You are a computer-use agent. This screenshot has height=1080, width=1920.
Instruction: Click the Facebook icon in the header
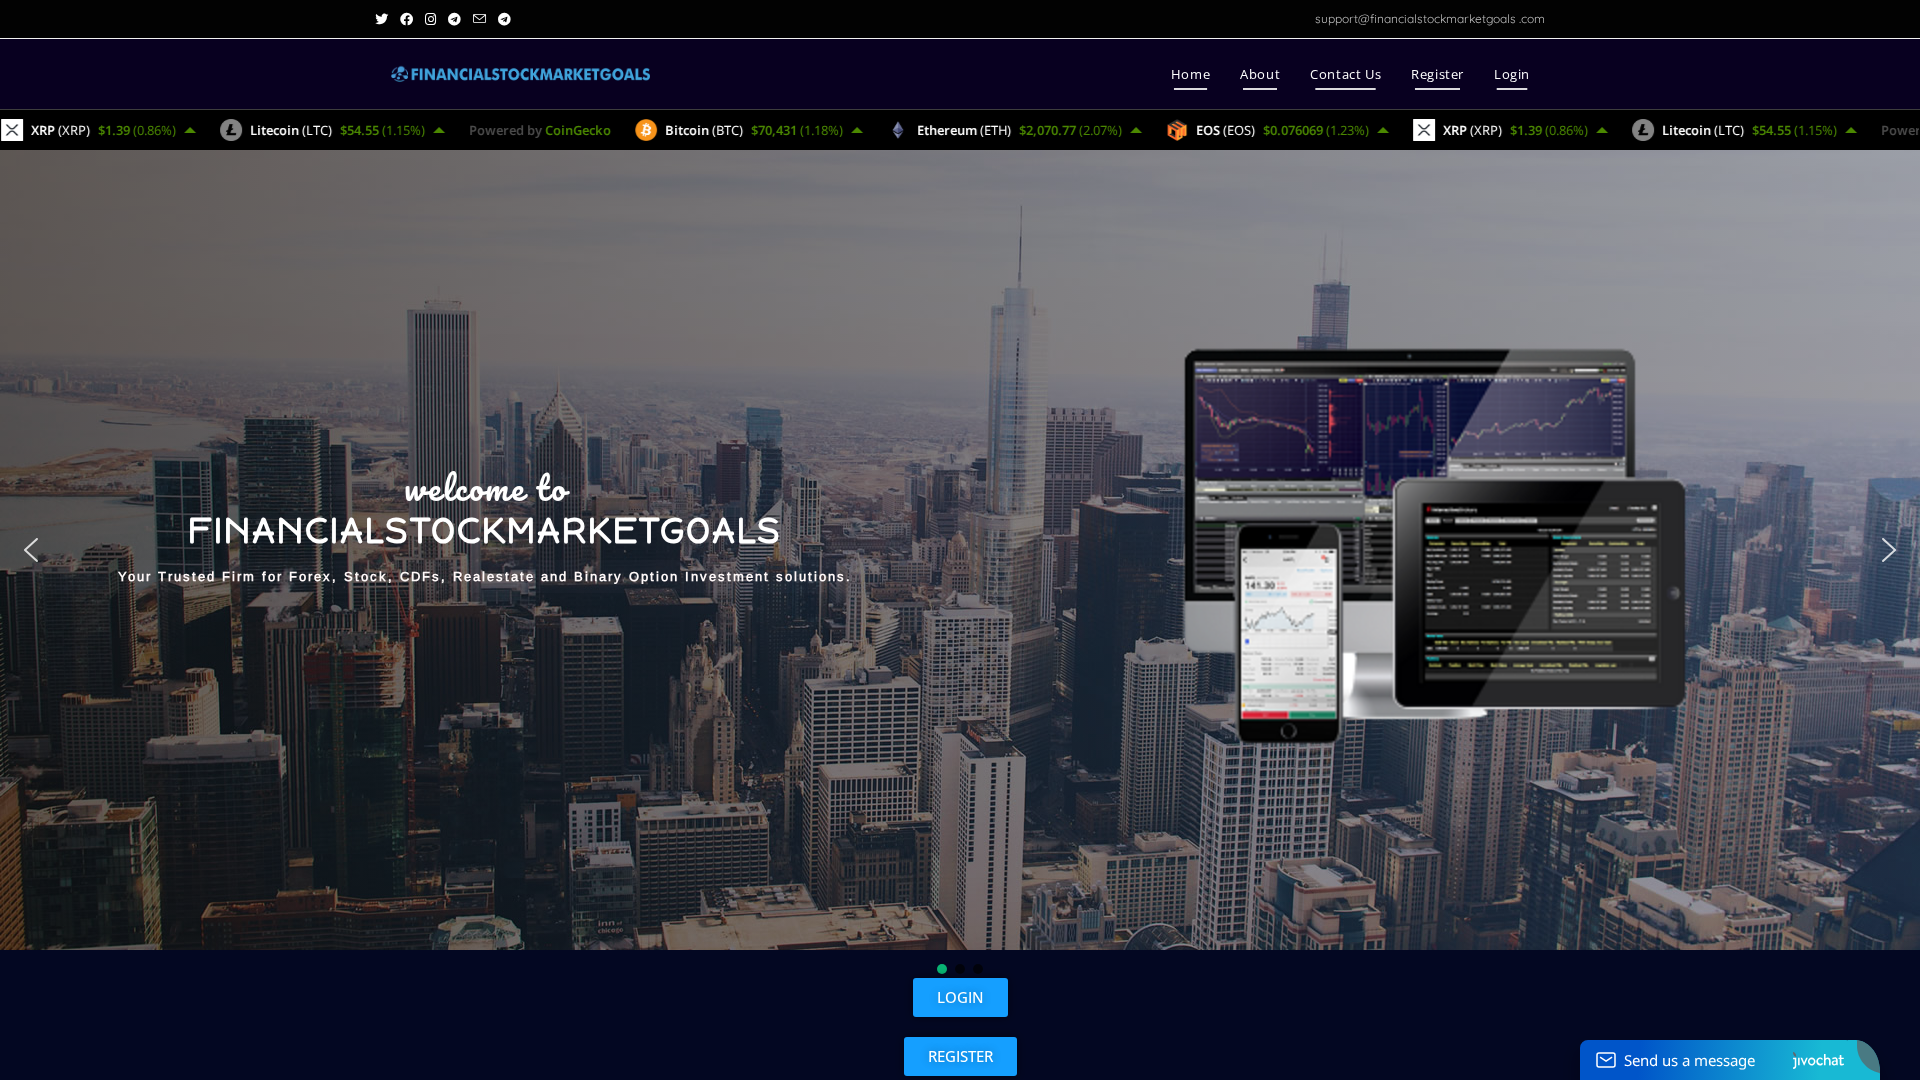pyautogui.click(x=406, y=19)
